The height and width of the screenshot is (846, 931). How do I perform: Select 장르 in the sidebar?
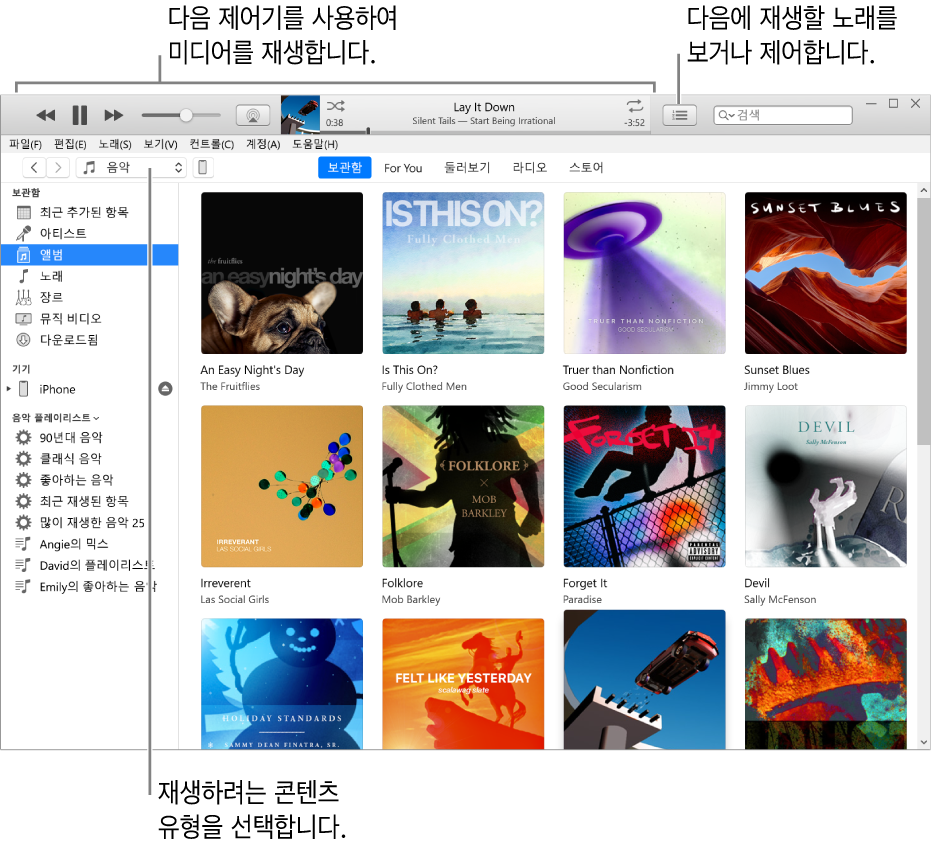89,297
